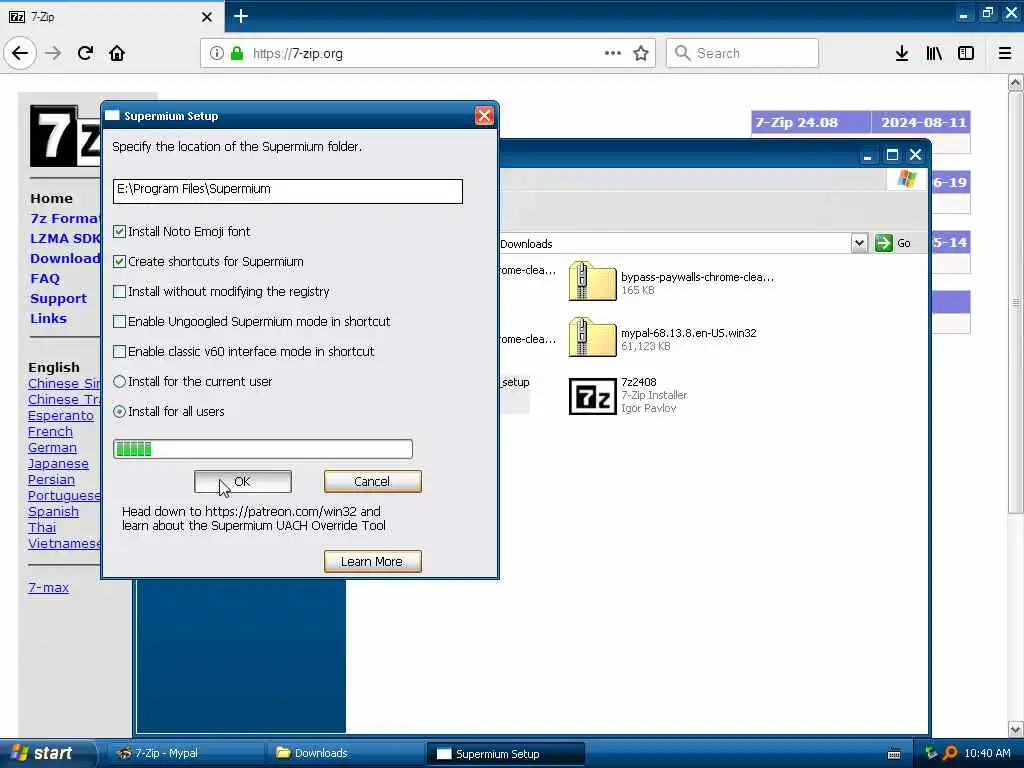This screenshot has height=768, width=1024.
Task: Go to the browser home page icon
Action: 117,53
